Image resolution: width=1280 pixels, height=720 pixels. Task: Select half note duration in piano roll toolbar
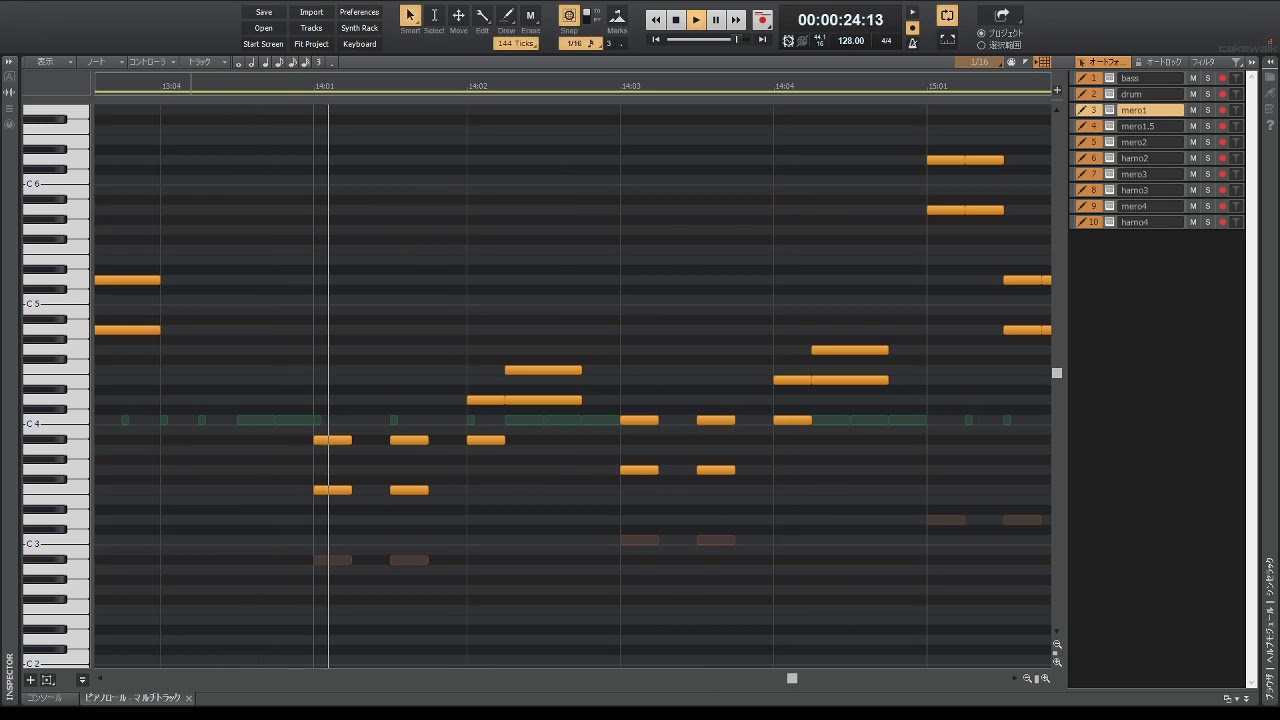252,62
